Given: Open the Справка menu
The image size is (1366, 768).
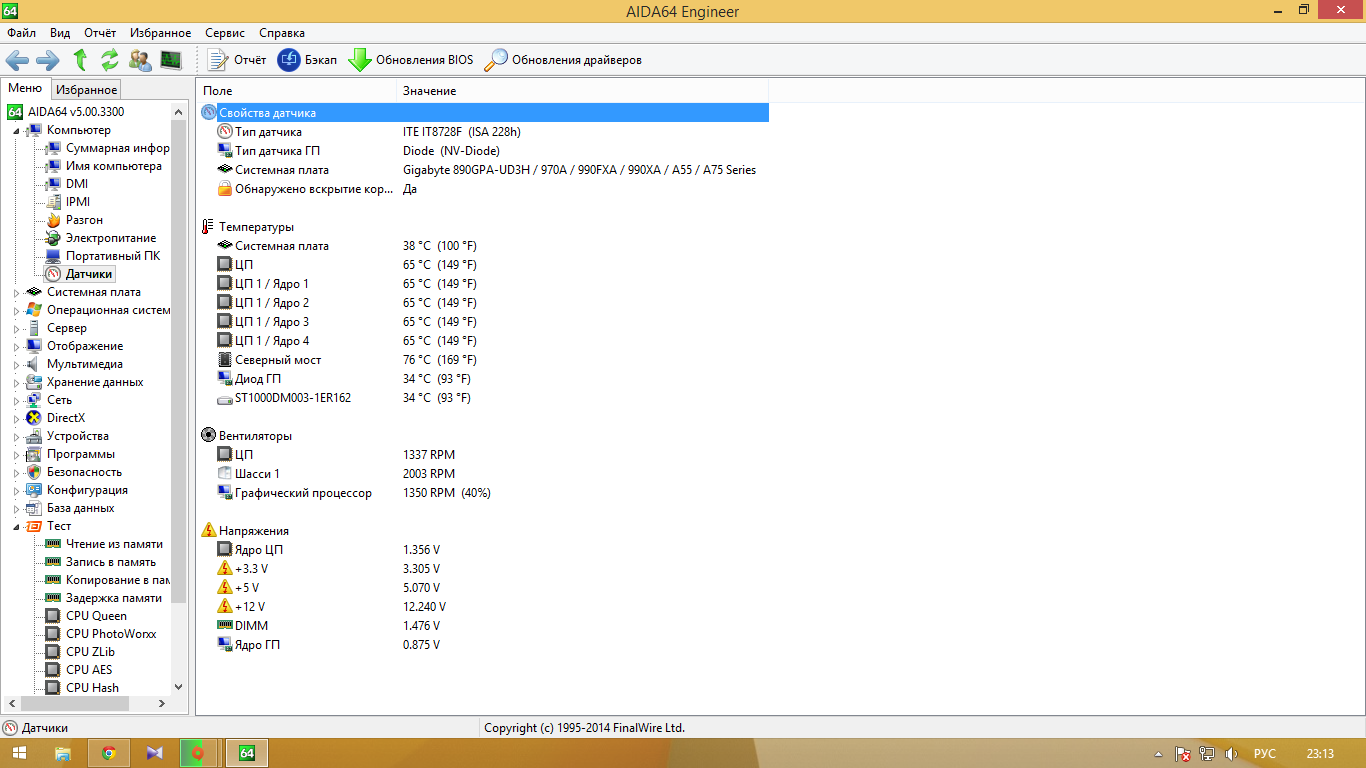Looking at the screenshot, I should click(x=282, y=33).
